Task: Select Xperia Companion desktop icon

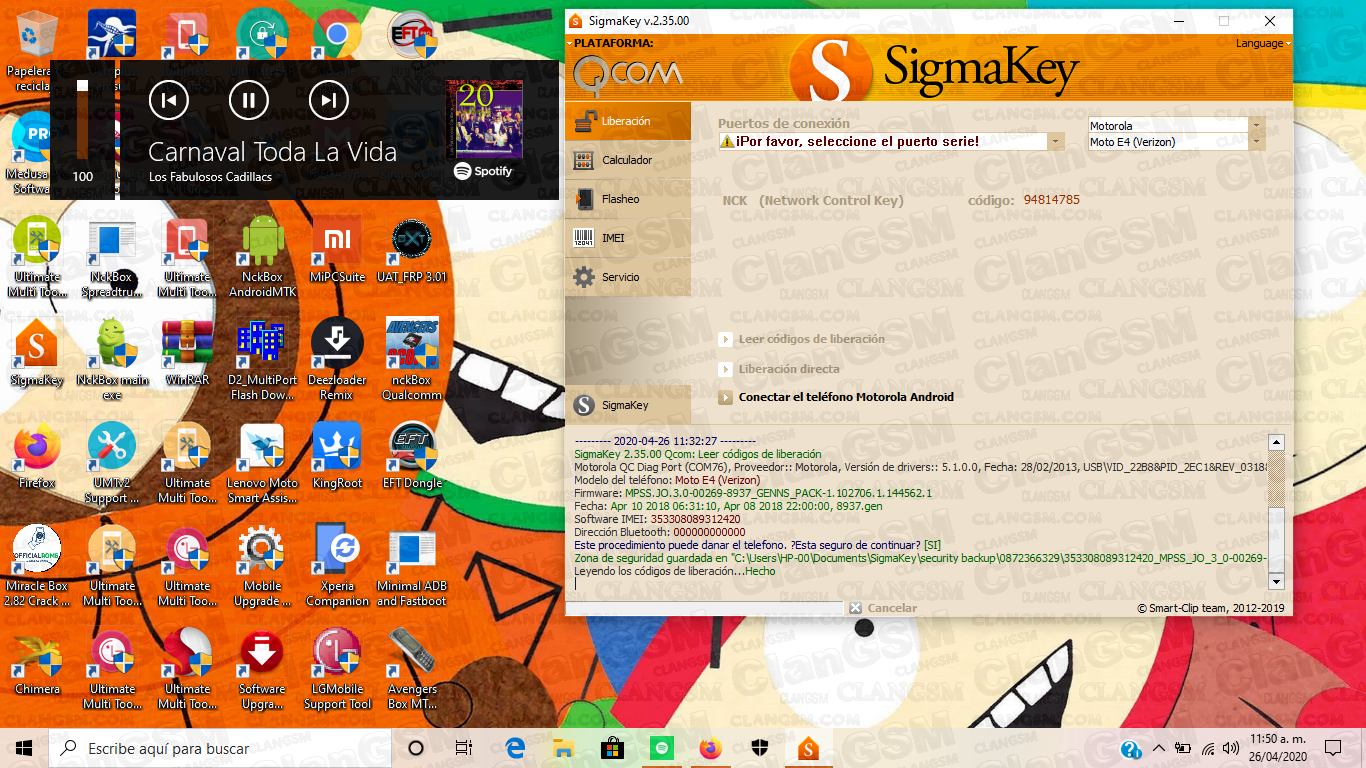Action: pos(337,566)
